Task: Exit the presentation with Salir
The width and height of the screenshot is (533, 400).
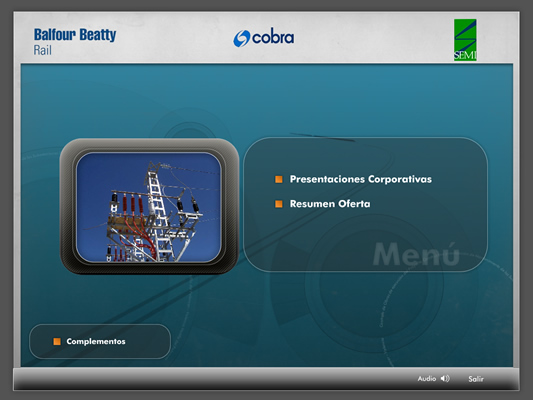Action: coord(476,379)
